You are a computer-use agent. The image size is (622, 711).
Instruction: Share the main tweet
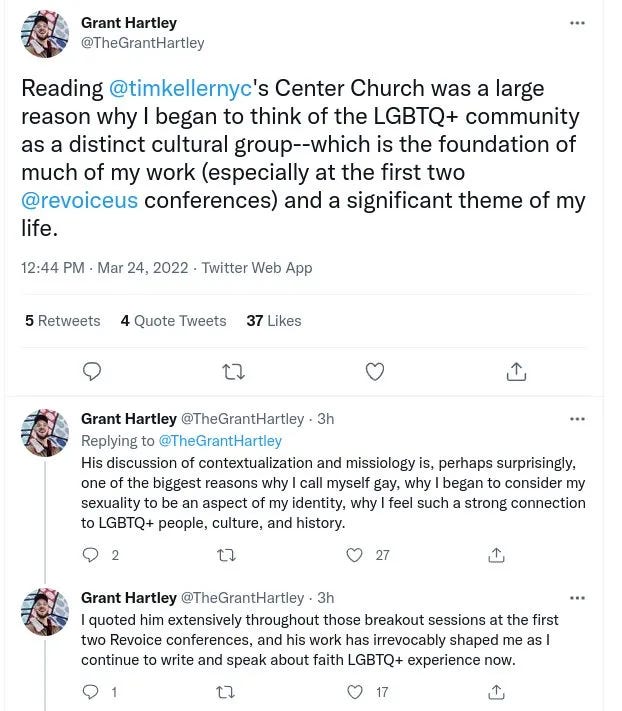pyautogui.click(x=516, y=371)
